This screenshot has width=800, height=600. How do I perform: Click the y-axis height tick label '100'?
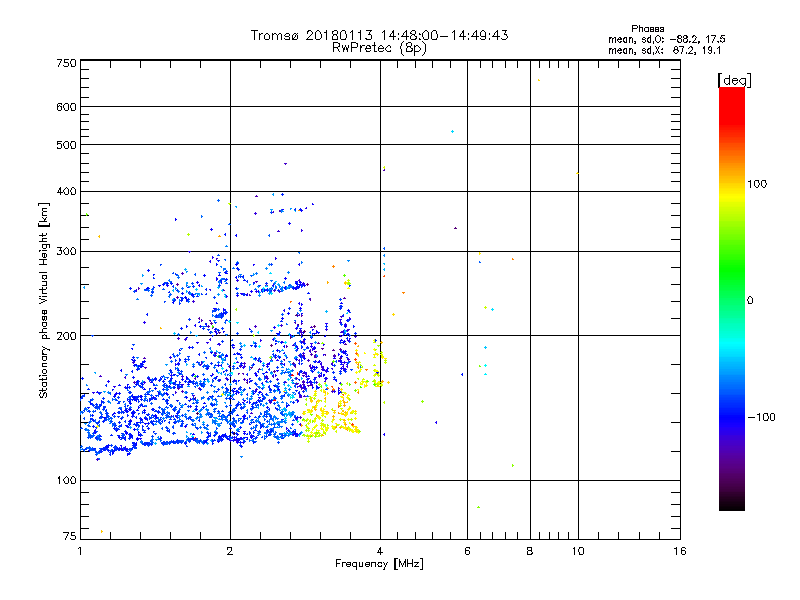tap(66, 480)
